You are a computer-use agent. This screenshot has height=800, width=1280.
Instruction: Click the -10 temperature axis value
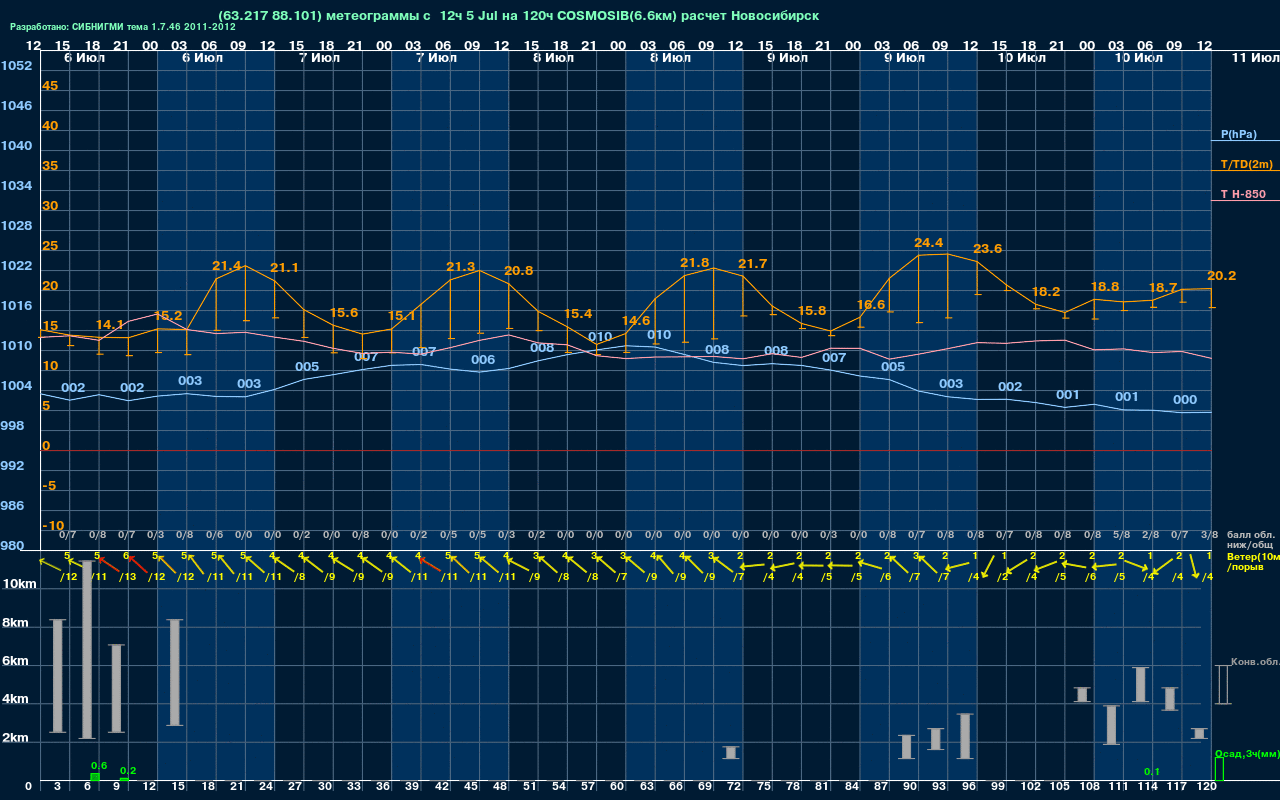tap(53, 526)
